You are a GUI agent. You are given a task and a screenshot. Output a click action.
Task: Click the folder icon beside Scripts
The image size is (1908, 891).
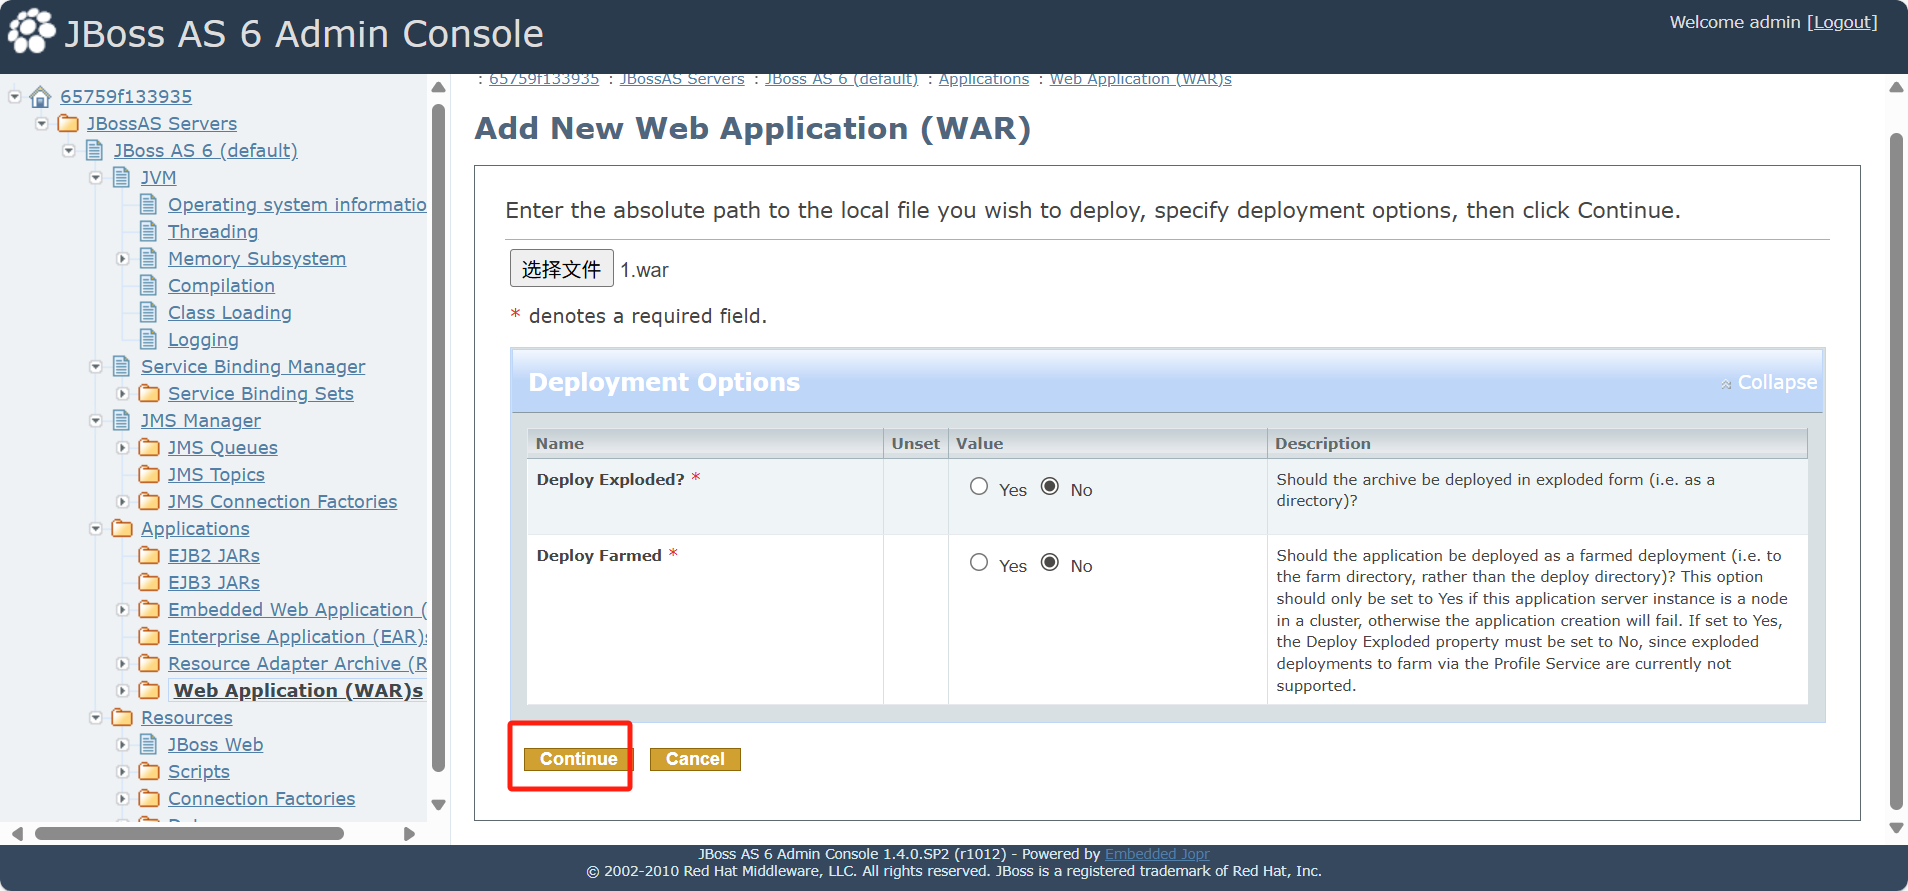(x=149, y=771)
